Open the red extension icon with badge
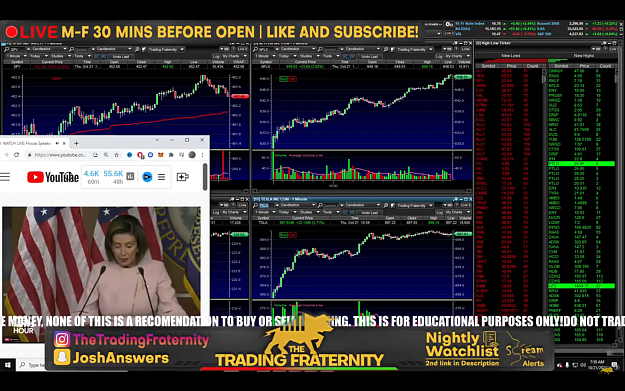 pyautogui.click(x=140, y=155)
